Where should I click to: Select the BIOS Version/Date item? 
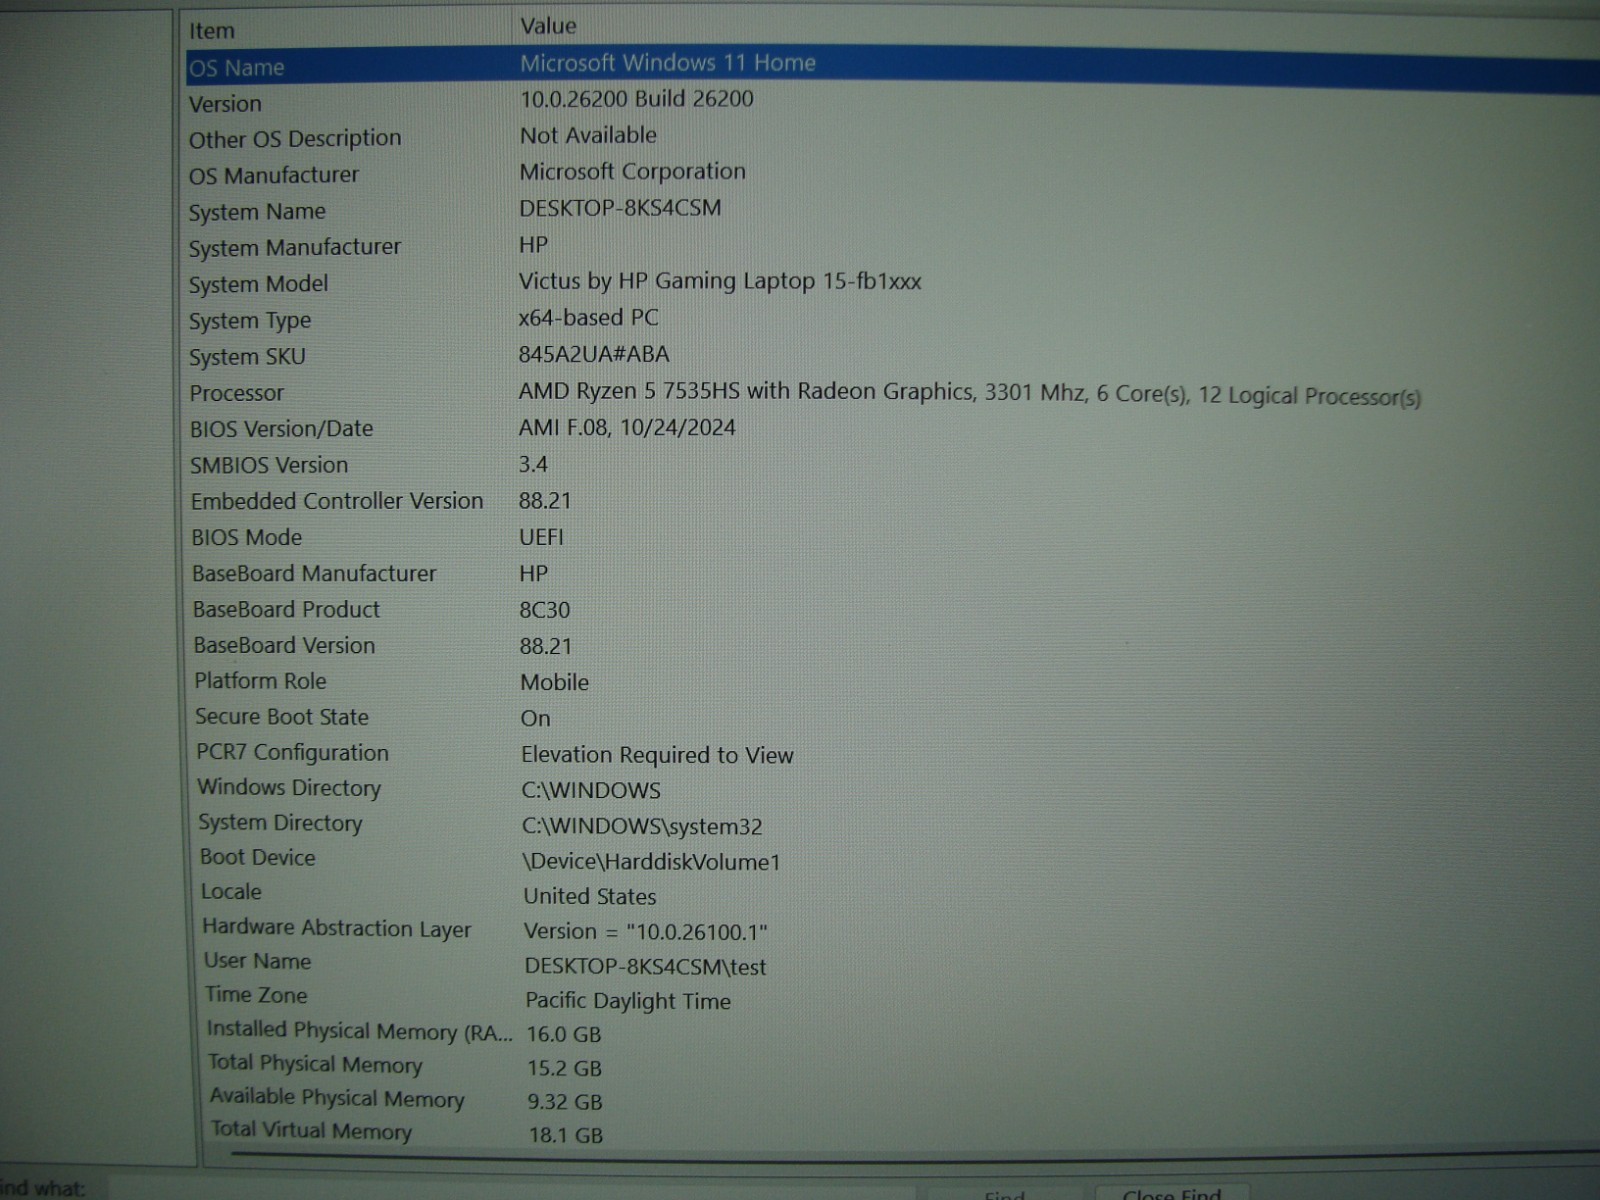(x=281, y=429)
